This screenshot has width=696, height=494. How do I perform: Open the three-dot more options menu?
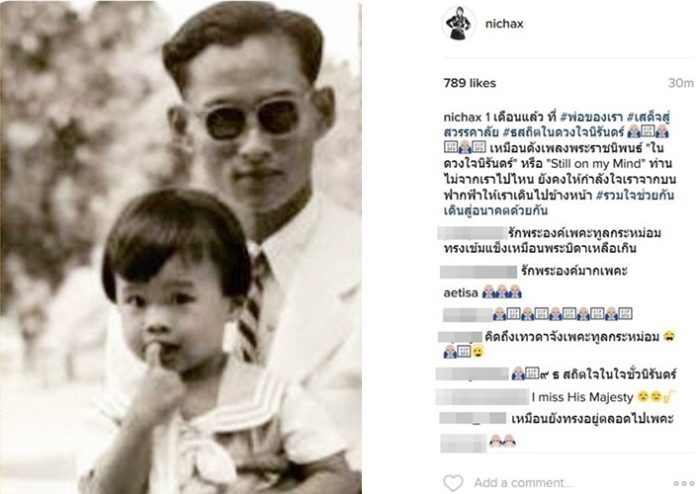684,483
